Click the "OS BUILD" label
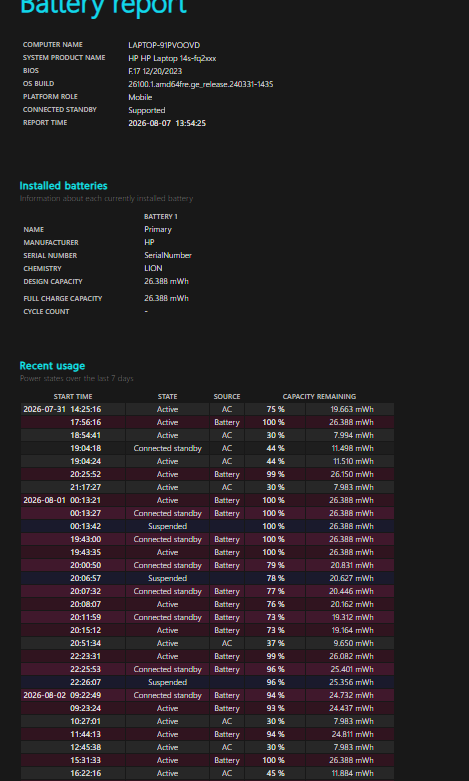 (x=38, y=84)
